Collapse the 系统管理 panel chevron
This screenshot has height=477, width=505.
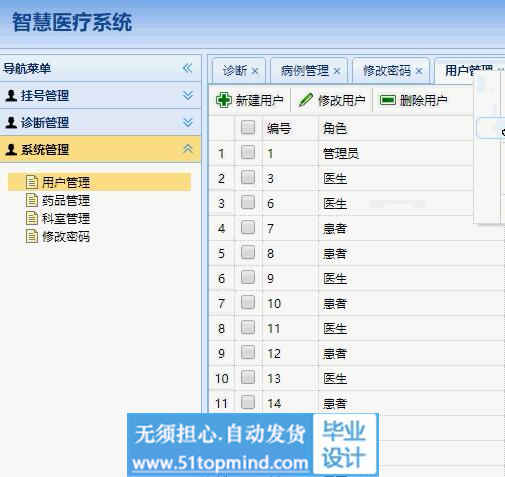(x=188, y=149)
